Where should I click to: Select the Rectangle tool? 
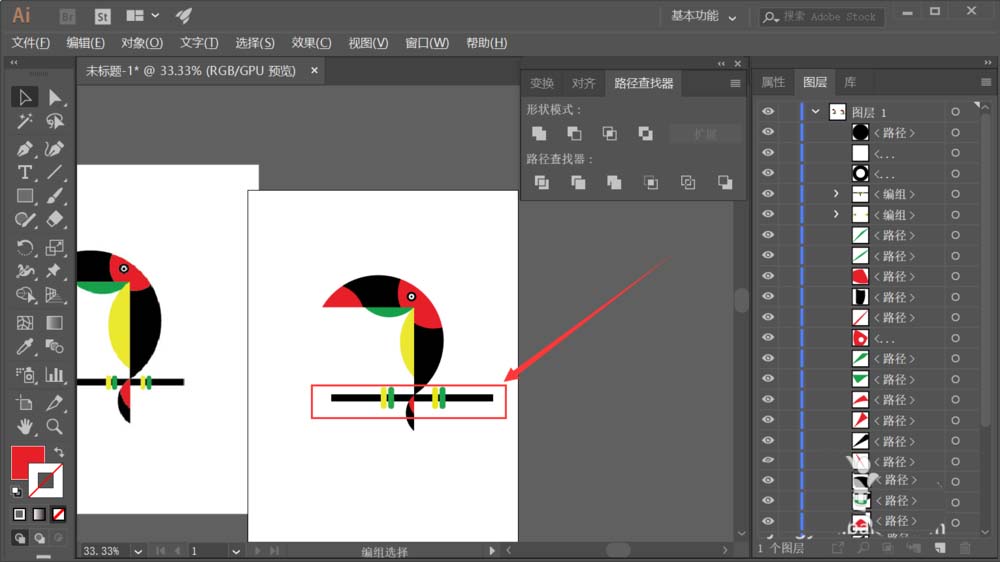point(24,196)
